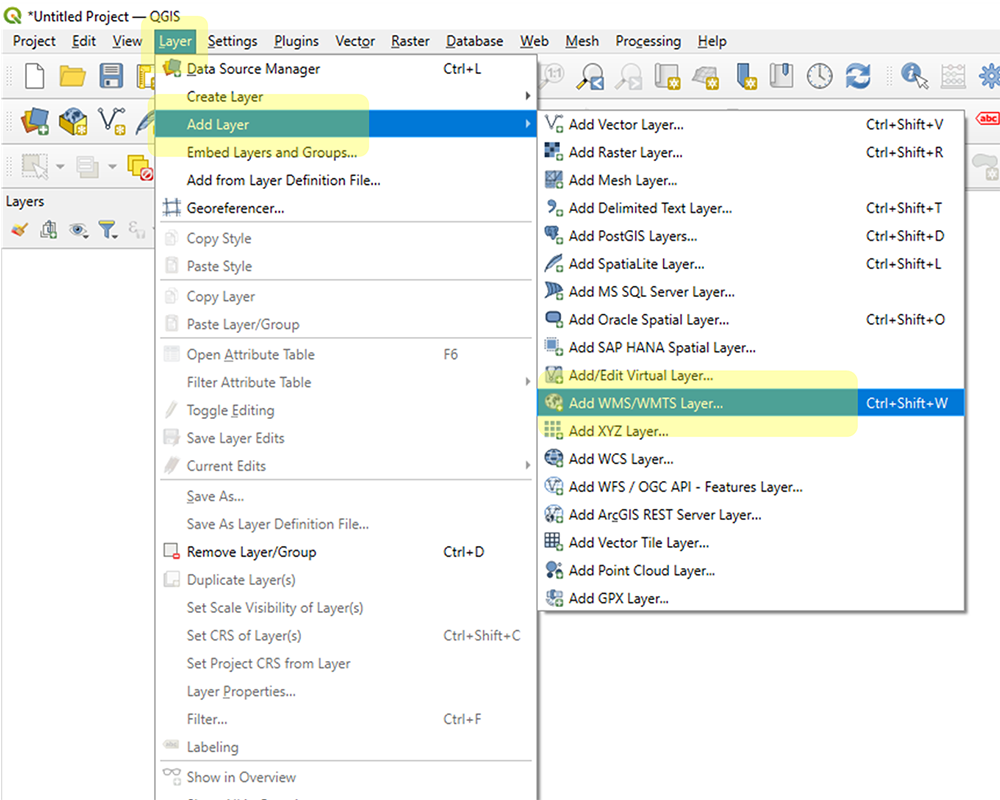Save the project with the floppy disk icon
Image resolution: width=1000 pixels, height=800 pixels.
[110, 77]
